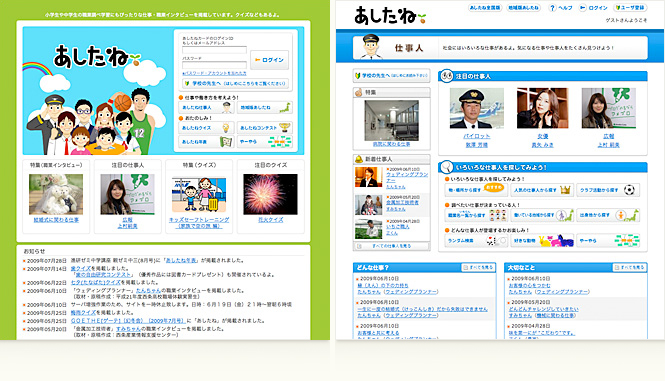This screenshot has height=381, width=665.
Task: Click the password (パスワード) field on left page
Action: click(x=214, y=65)
